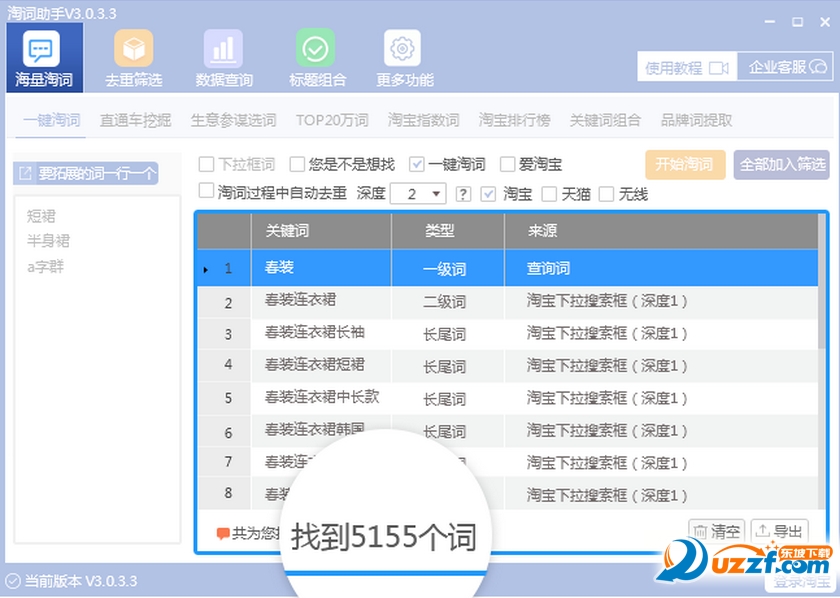Click the 短裙 entry in word list

41,216
